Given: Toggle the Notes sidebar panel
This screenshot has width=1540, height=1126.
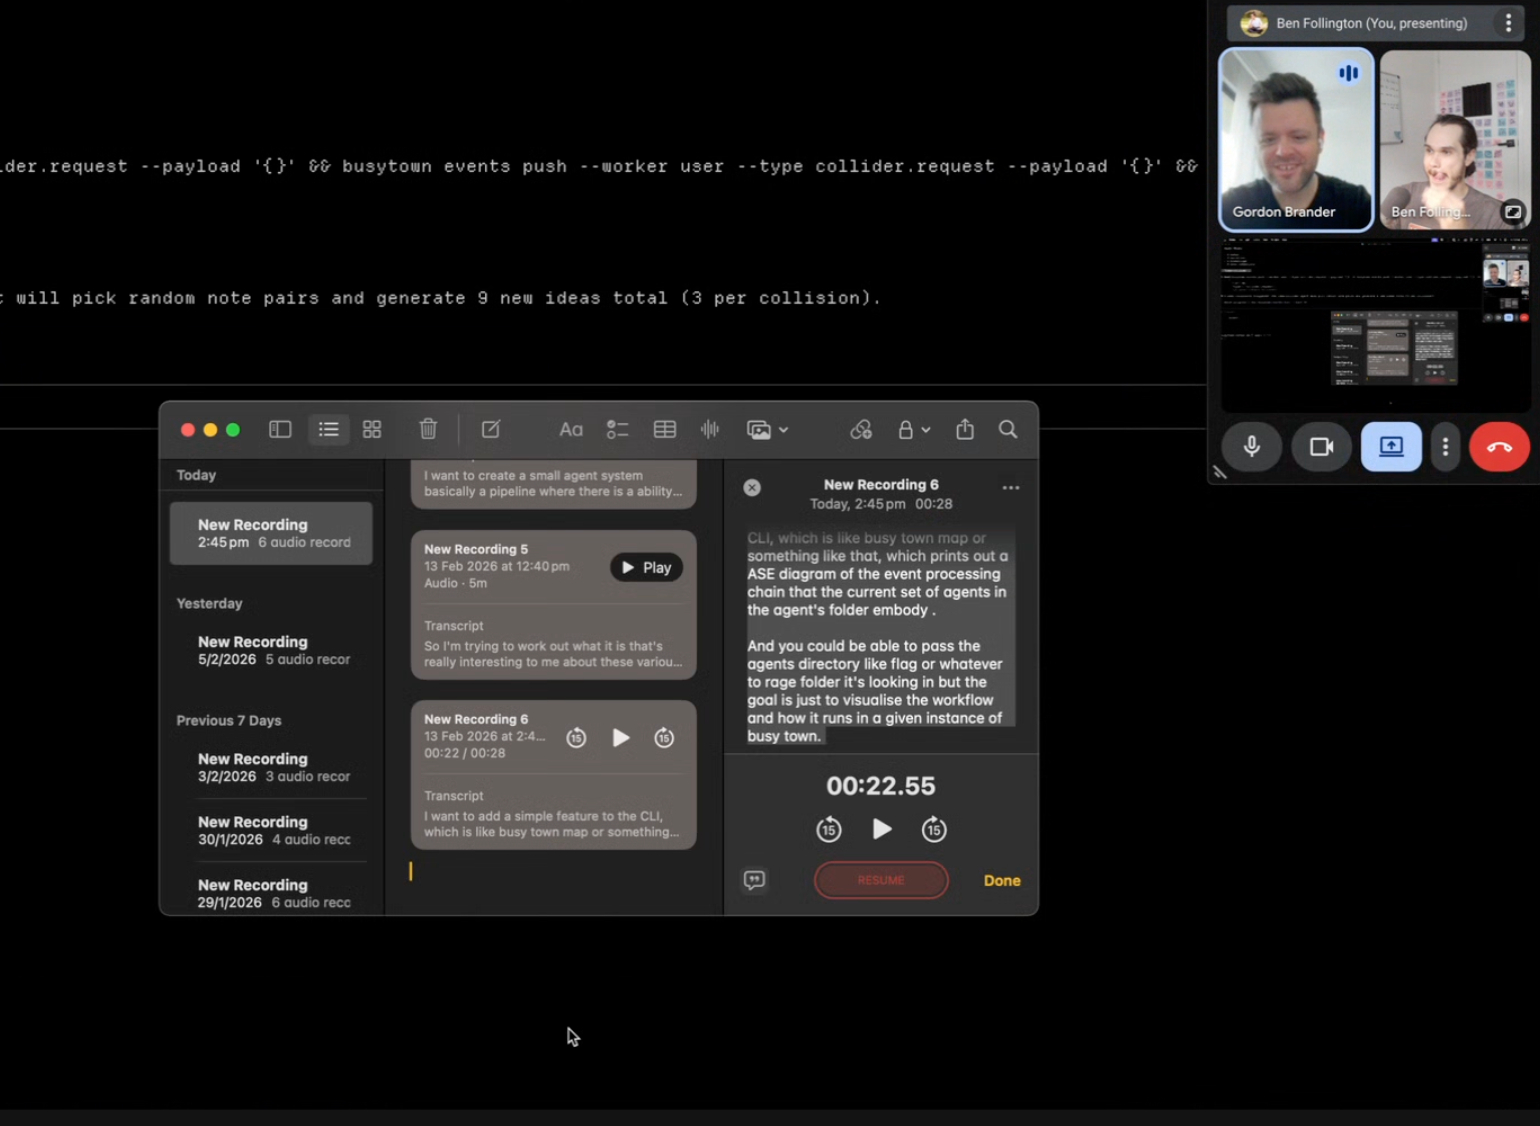Looking at the screenshot, I should tap(280, 429).
